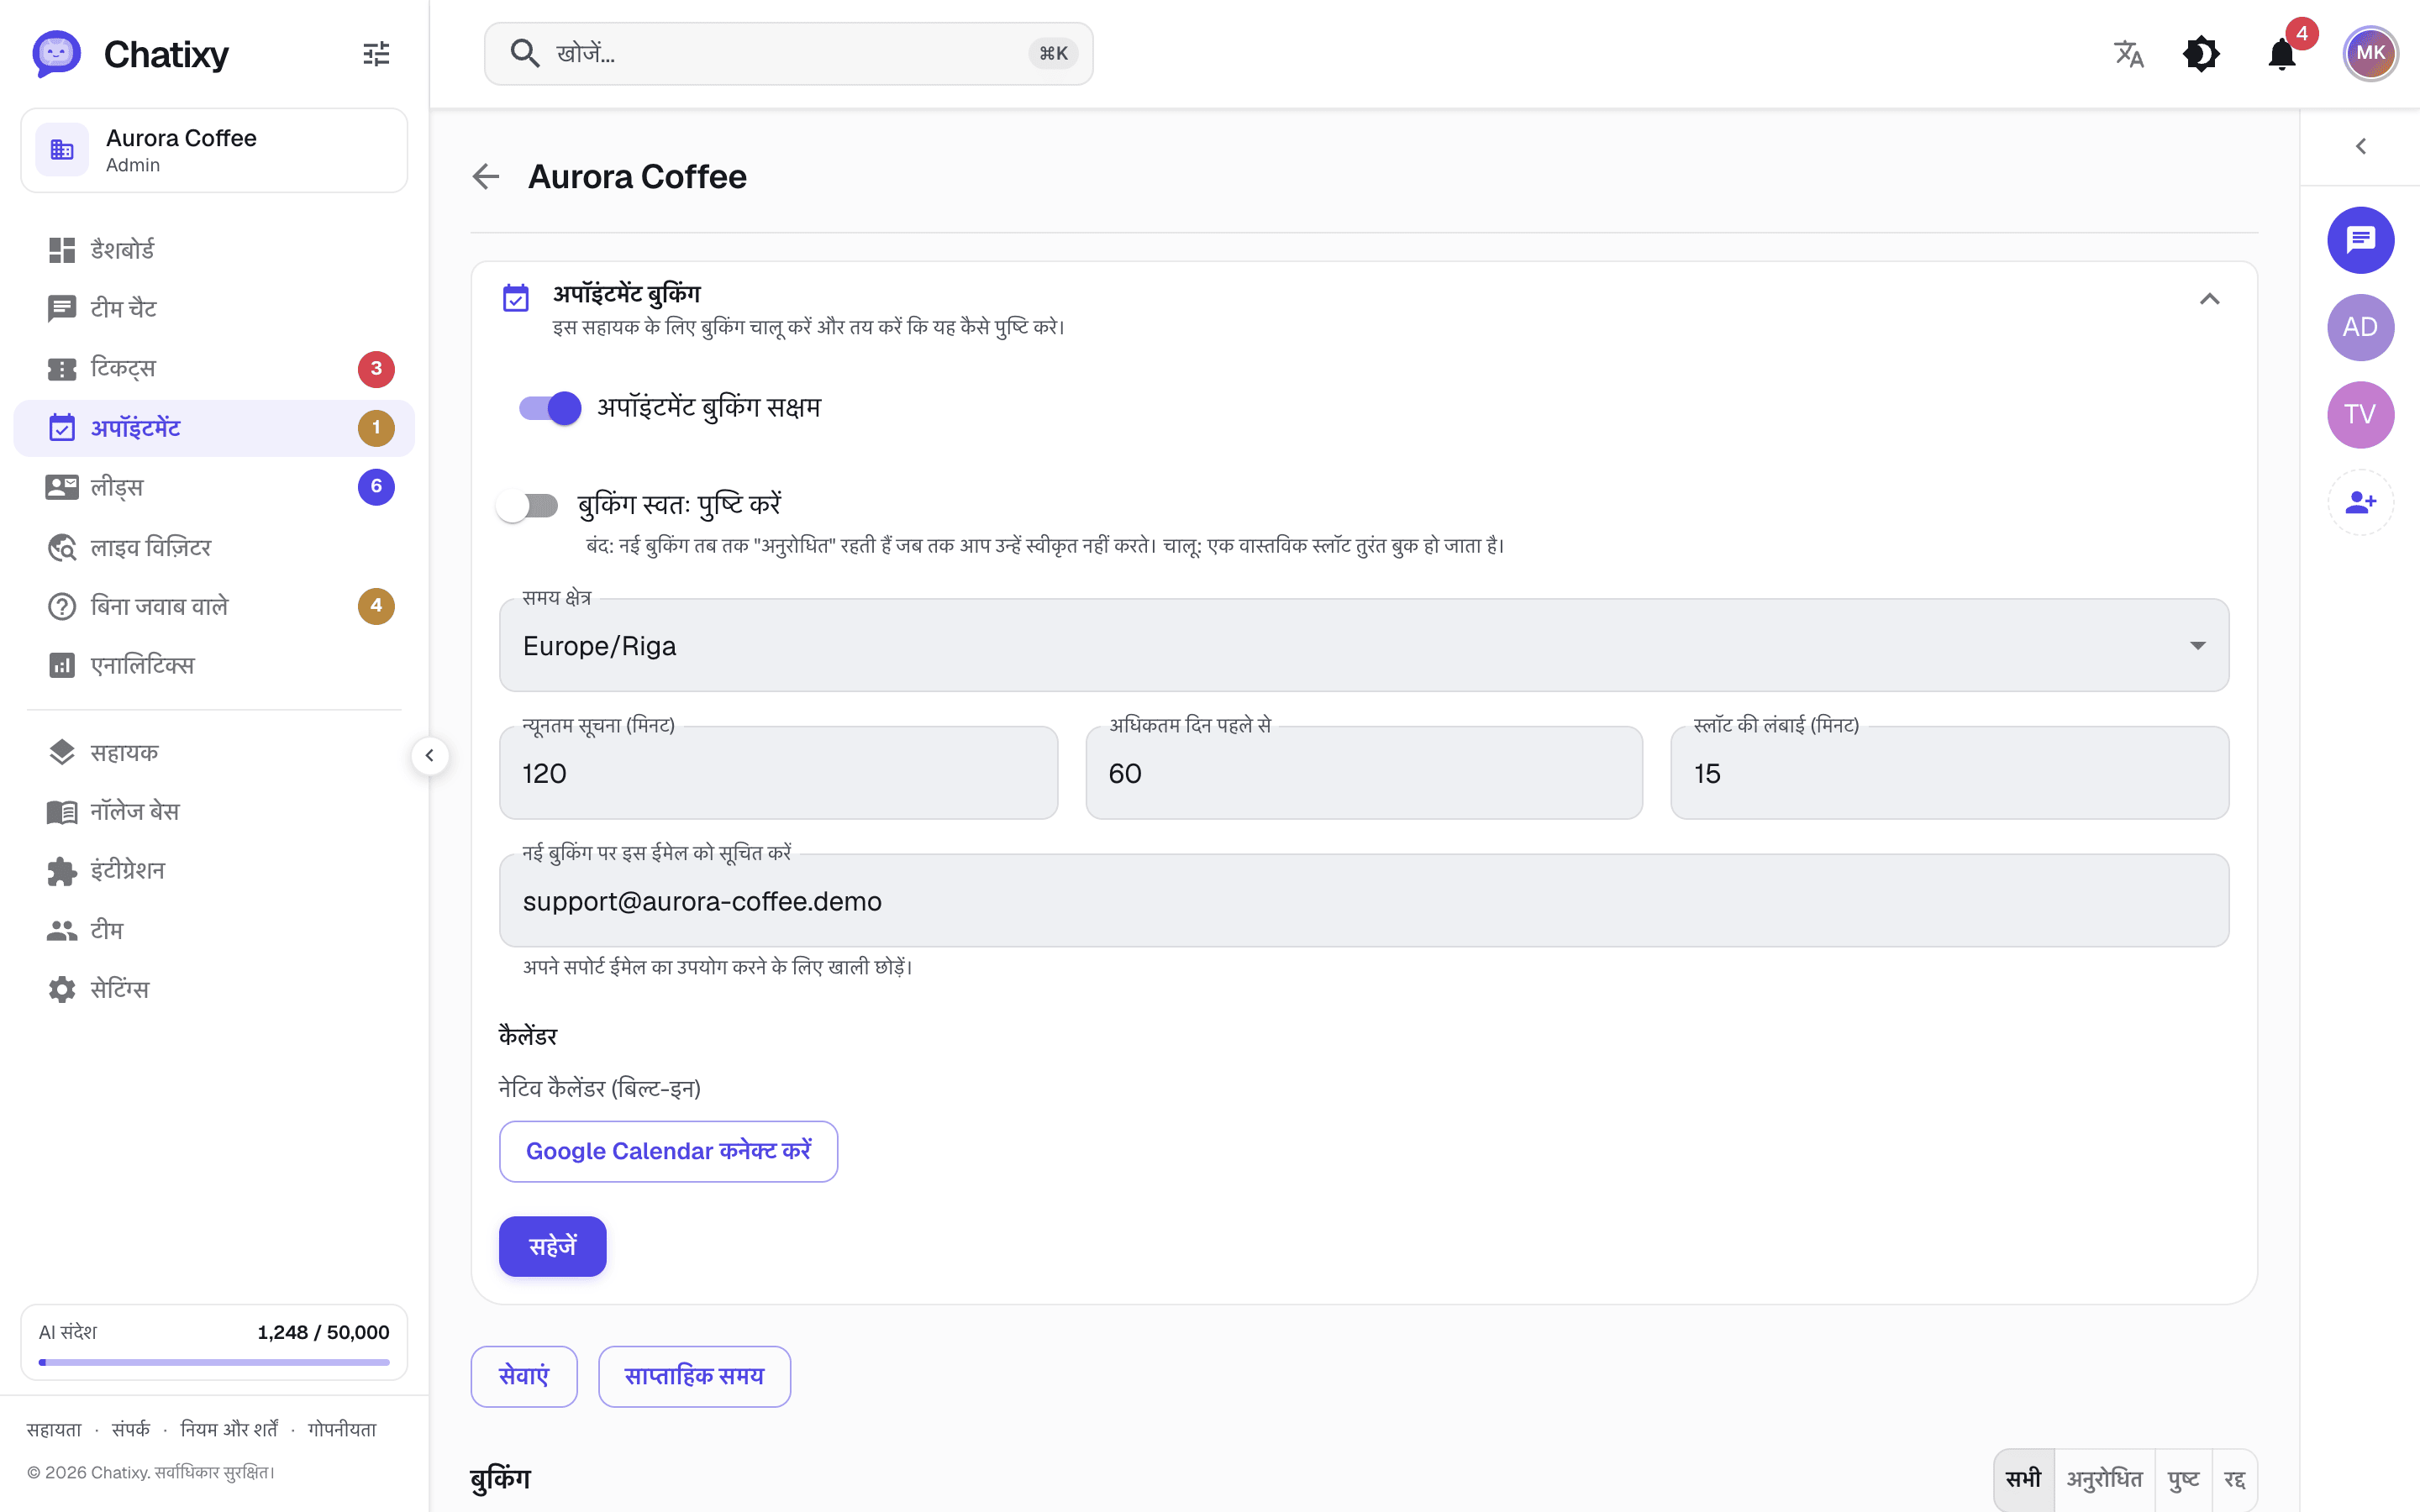Open Live Visitors sidebar item
This screenshot has height=1512, width=2420.
[x=214, y=547]
